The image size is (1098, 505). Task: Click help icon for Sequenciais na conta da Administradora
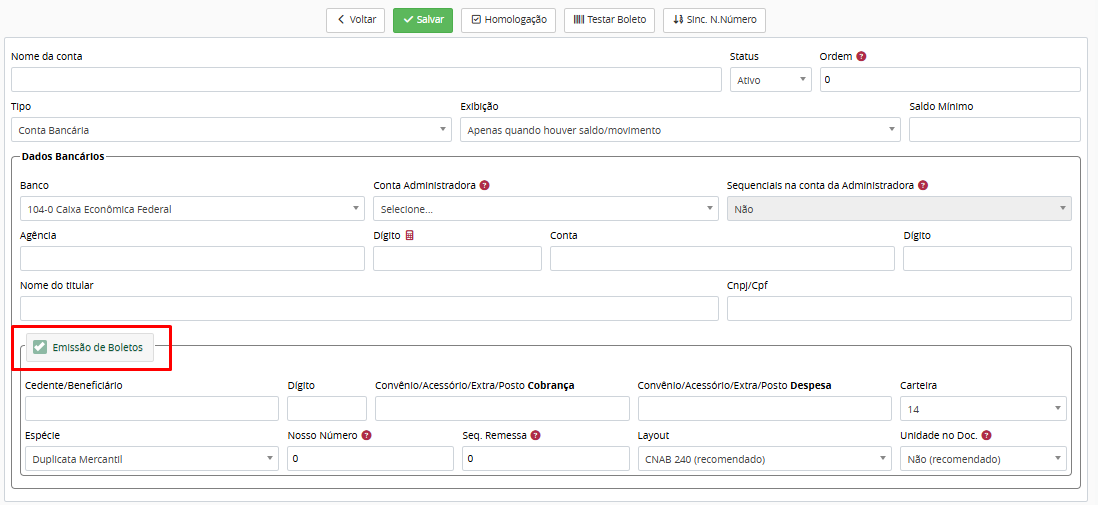pyautogui.click(x=923, y=185)
